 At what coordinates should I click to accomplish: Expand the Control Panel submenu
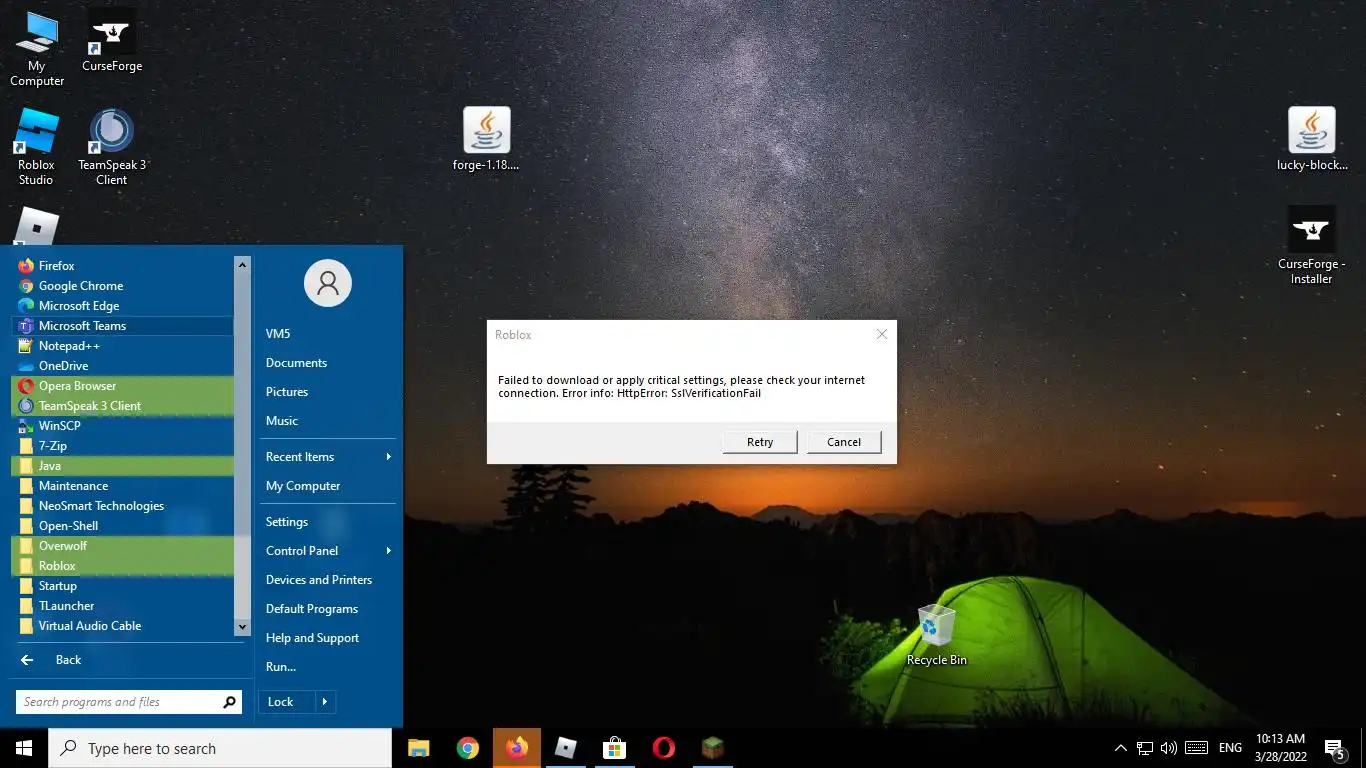pos(327,551)
